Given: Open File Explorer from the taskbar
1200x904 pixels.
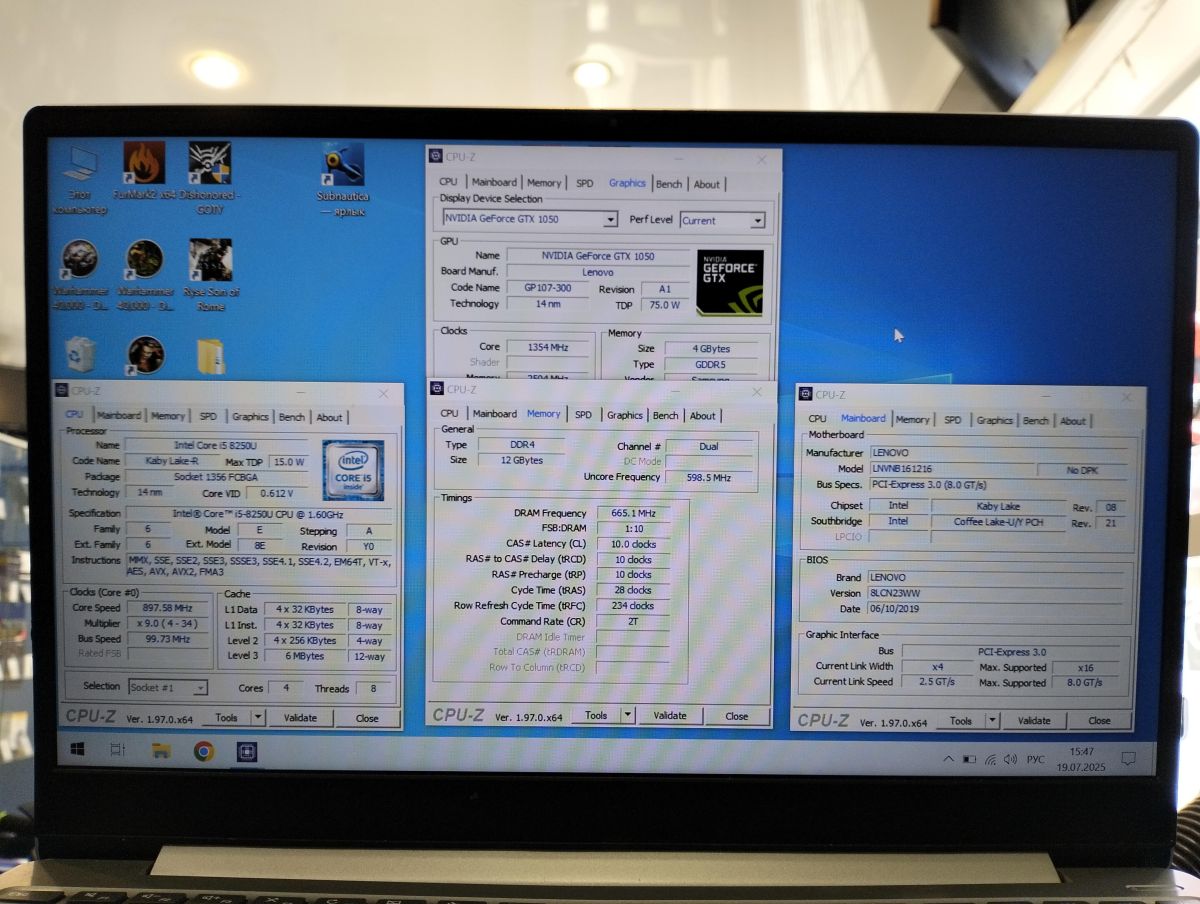Looking at the screenshot, I should pyautogui.click(x=160, y=750).
